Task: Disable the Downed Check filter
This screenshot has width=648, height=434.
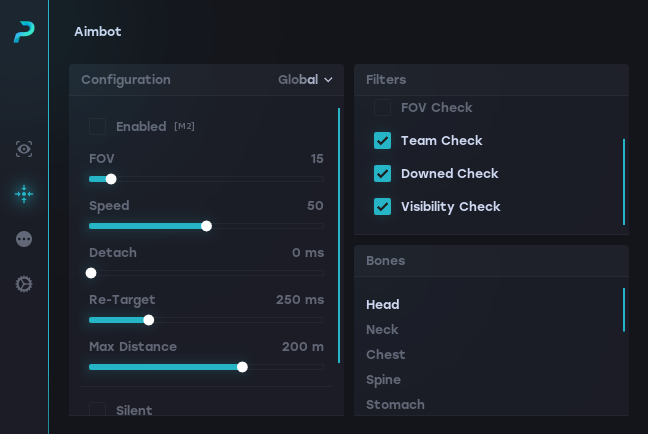Action: pos(382,174)
